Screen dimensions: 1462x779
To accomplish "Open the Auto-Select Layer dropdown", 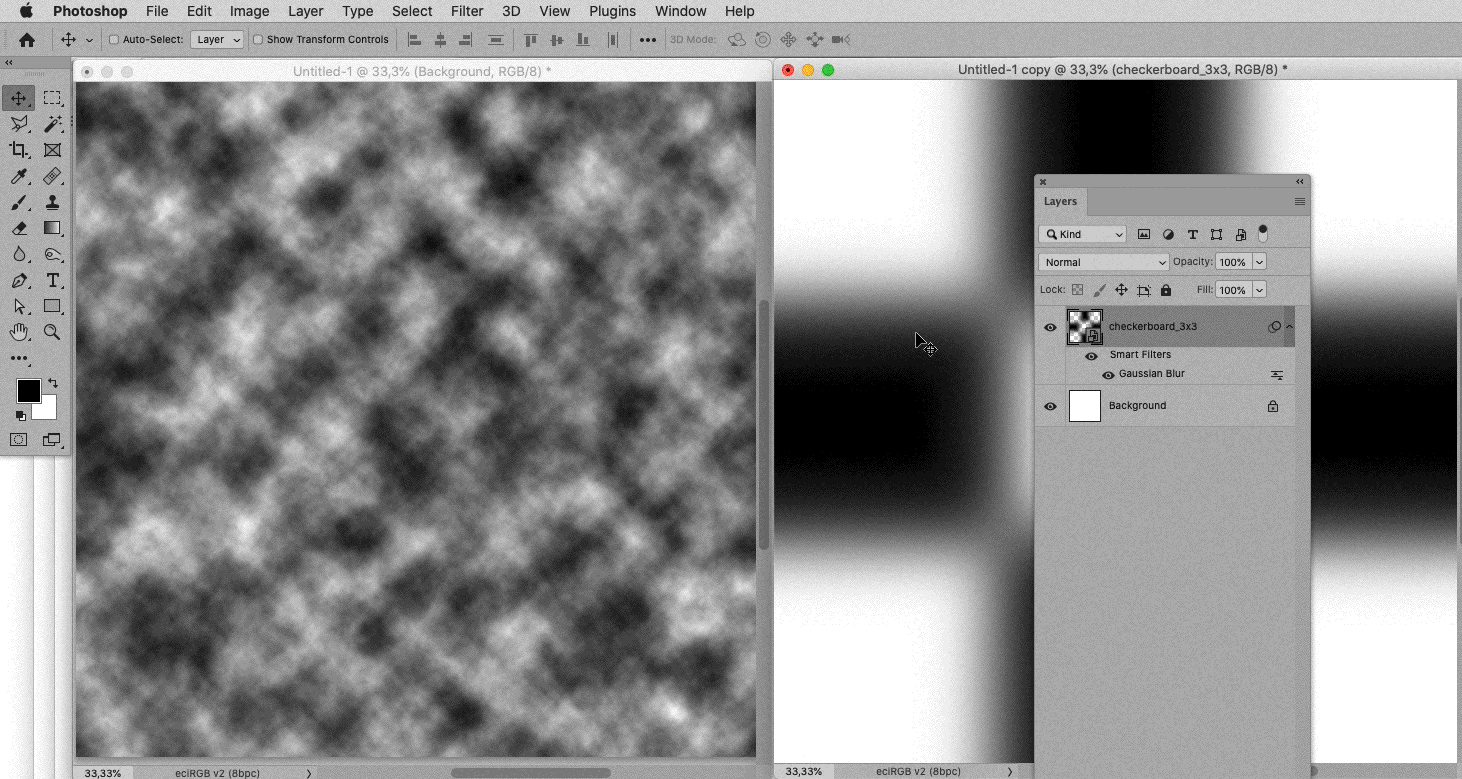I will click(217, 40).
